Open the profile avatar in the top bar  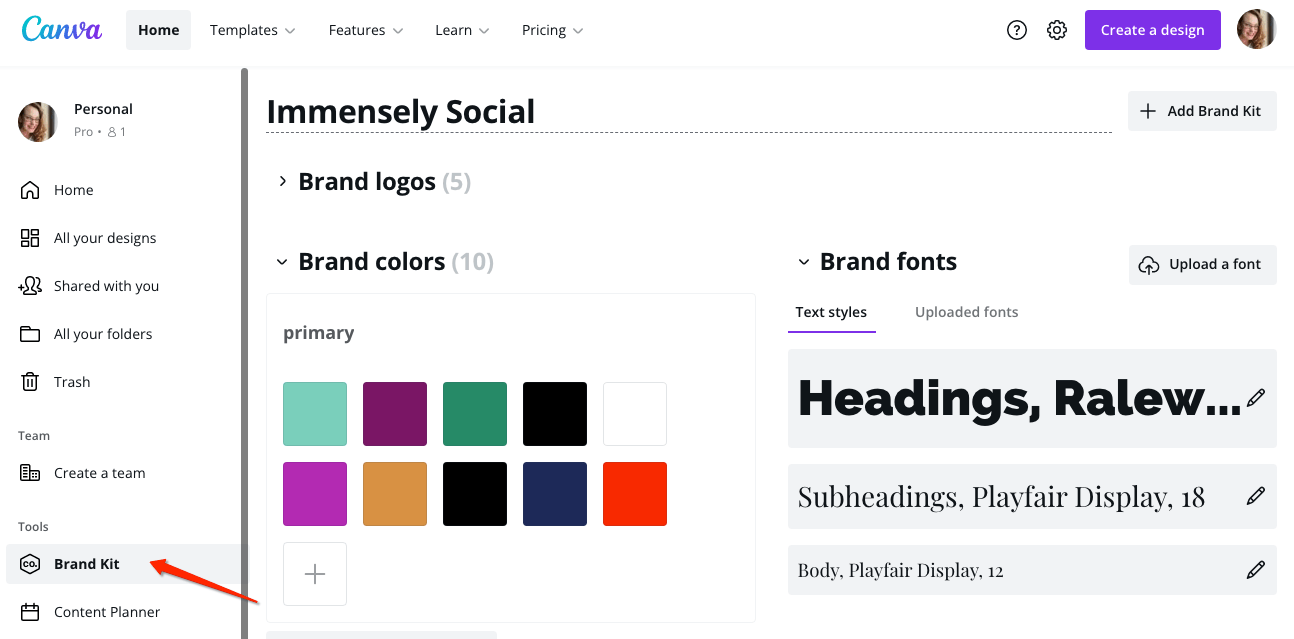coord(1257,30)
